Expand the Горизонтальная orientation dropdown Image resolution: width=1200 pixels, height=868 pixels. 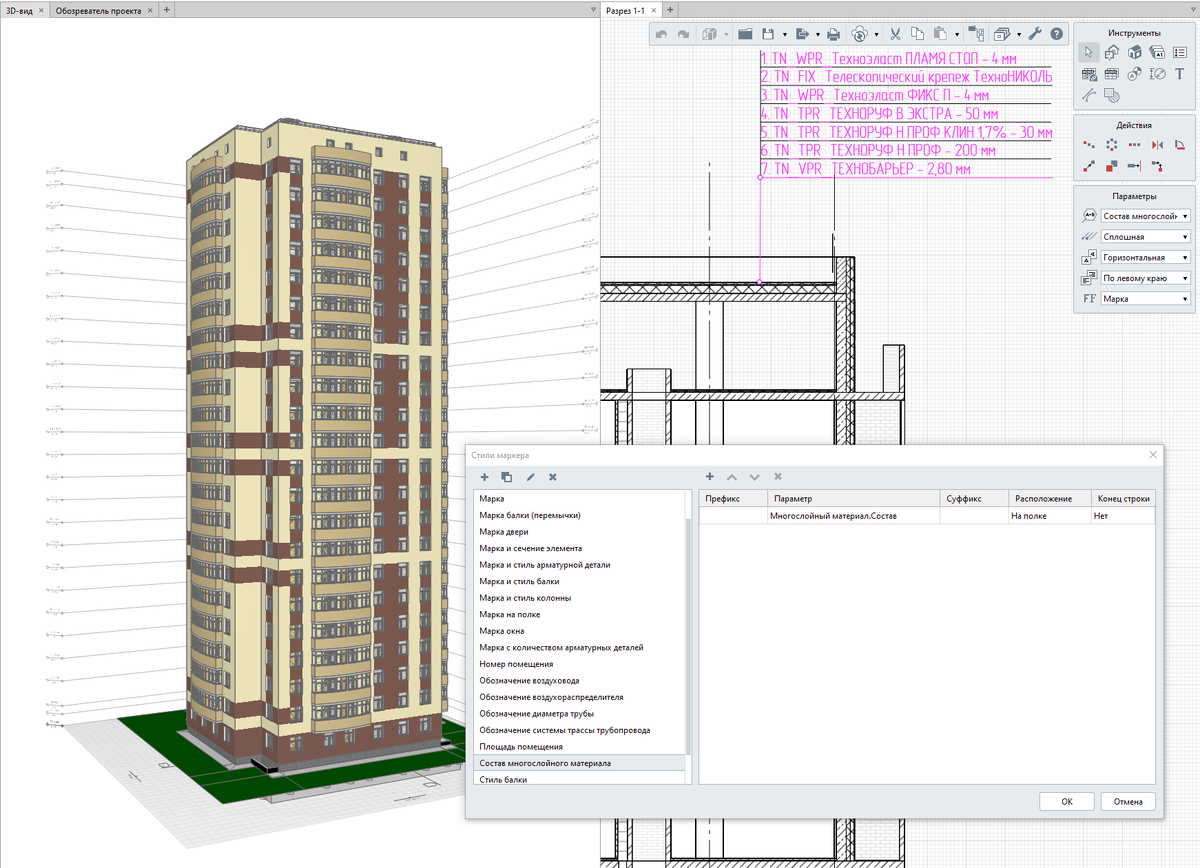pyautogui.click(x=1145, y=258)
